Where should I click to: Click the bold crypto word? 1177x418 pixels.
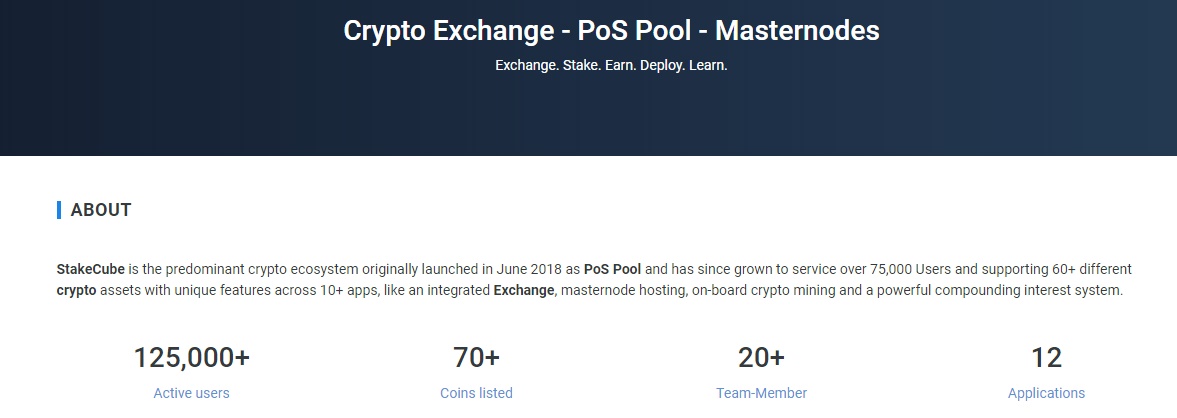point(77,290)
